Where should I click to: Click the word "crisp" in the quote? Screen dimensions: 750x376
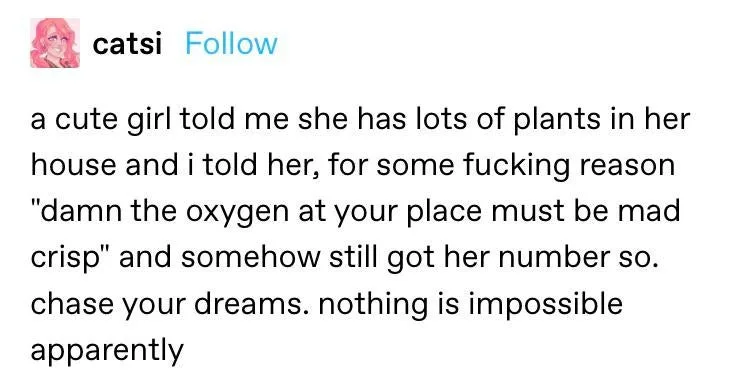67,259
